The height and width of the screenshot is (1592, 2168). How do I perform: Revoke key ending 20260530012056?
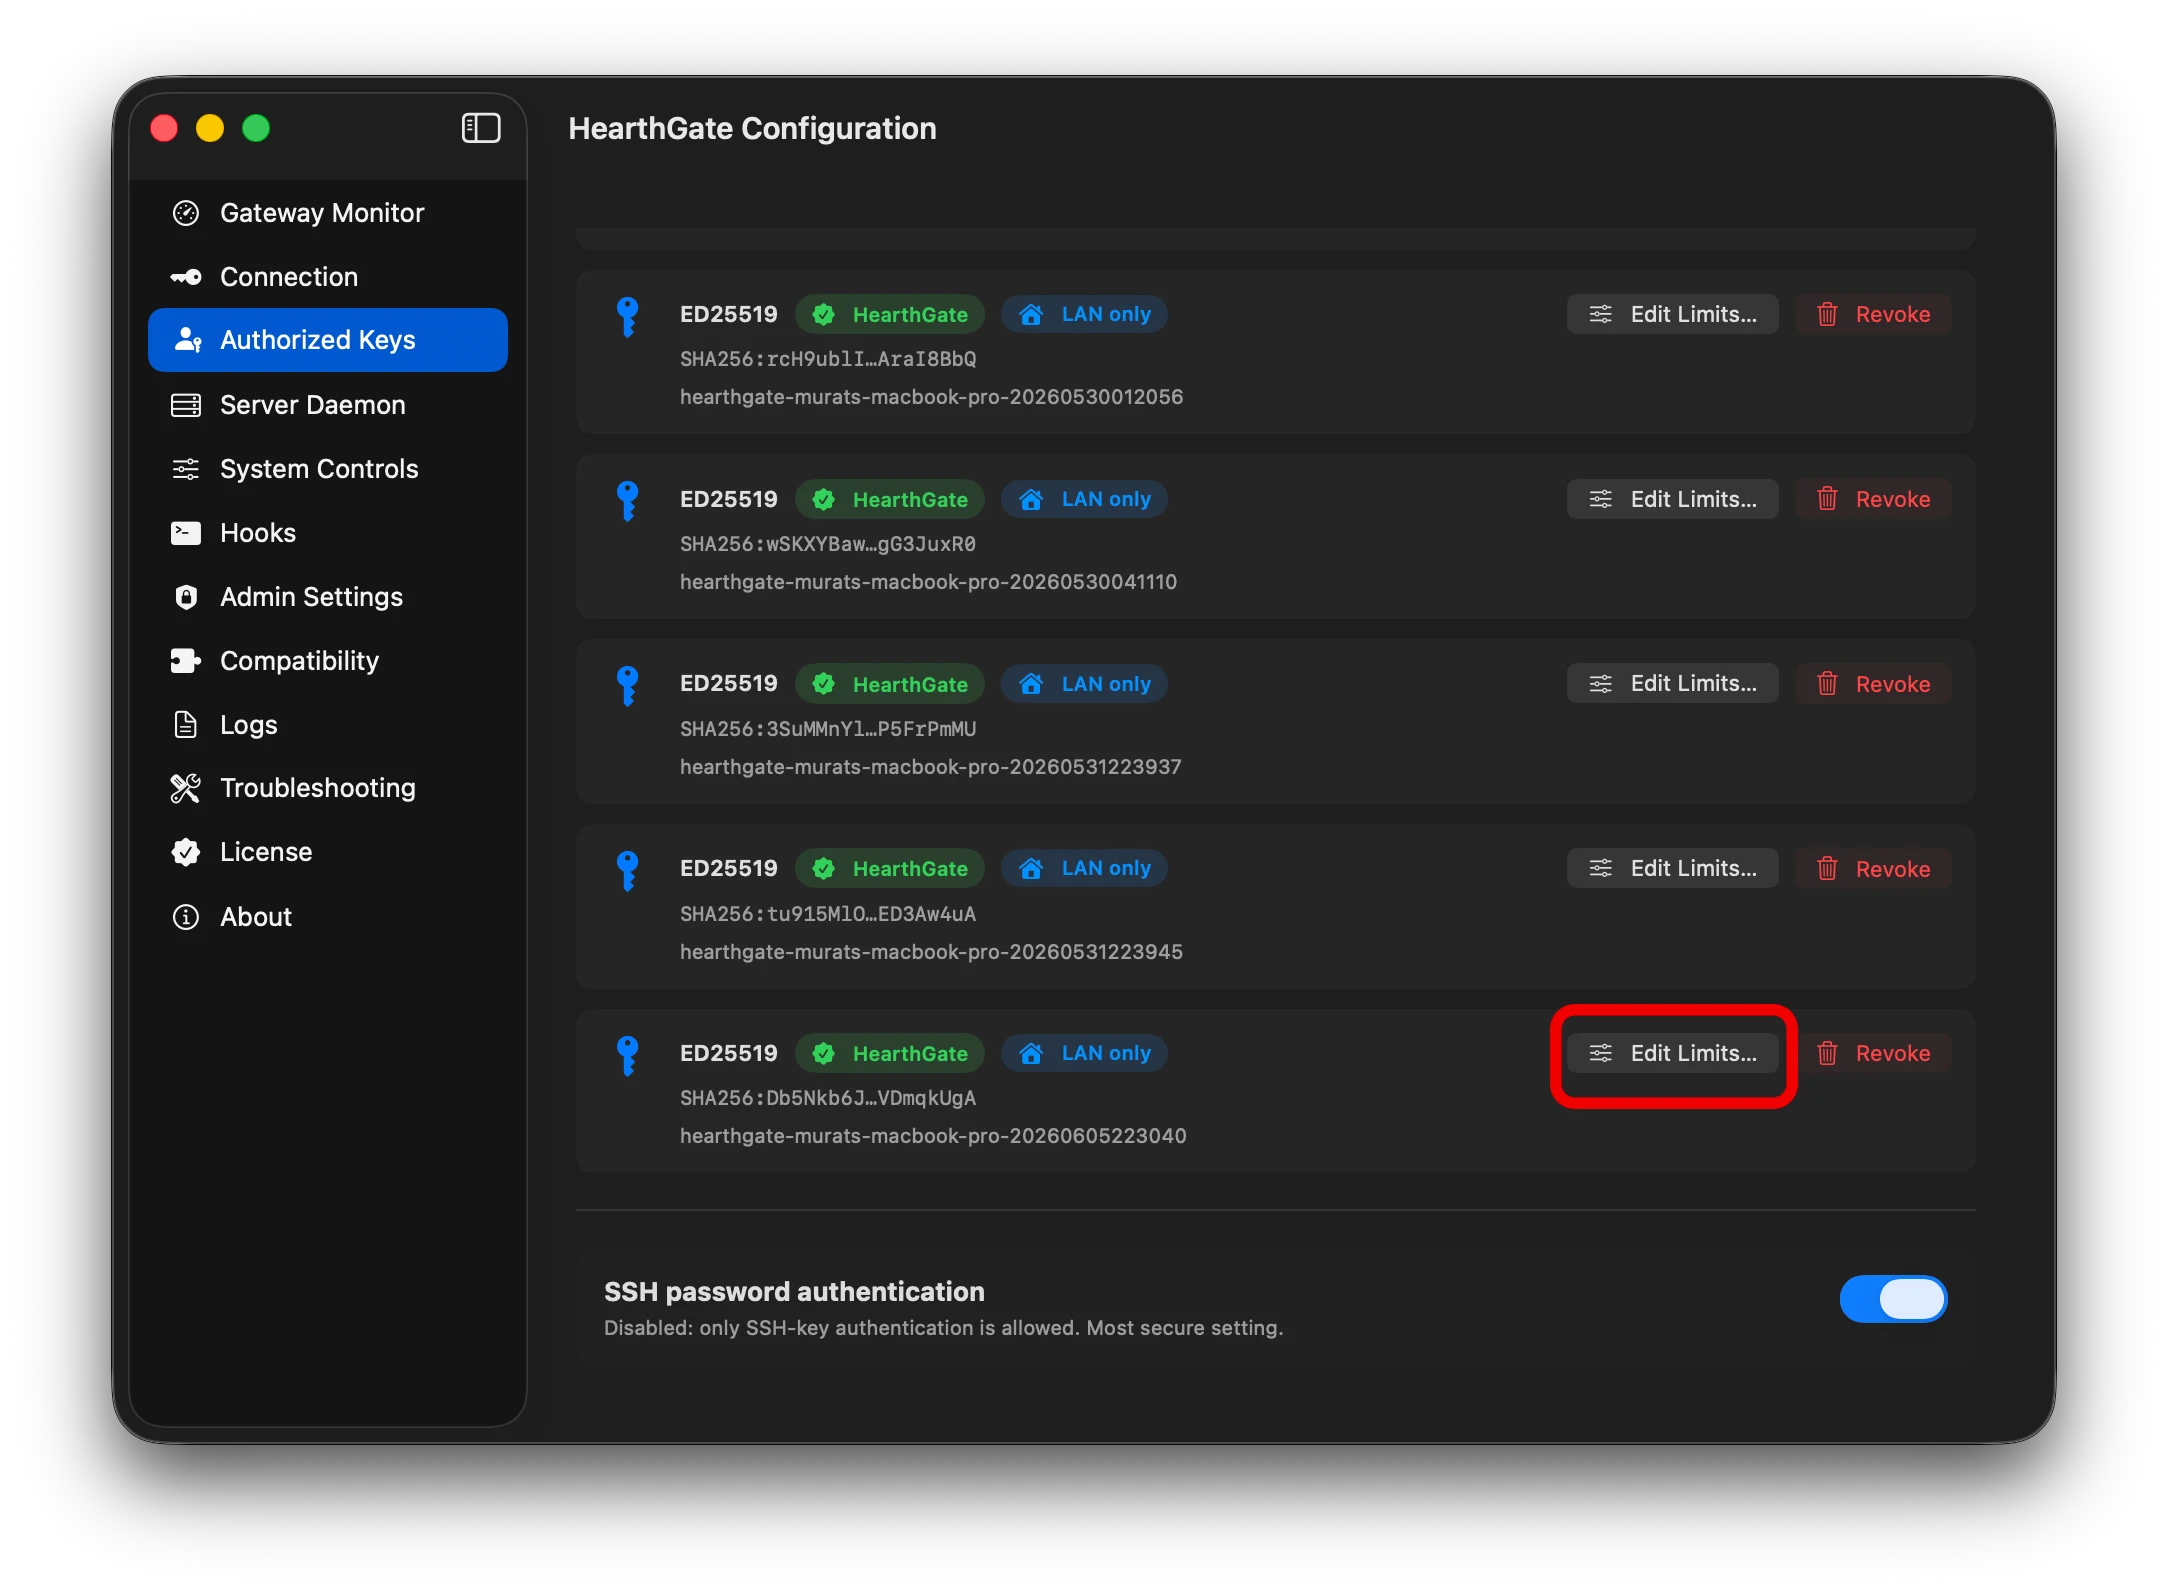click(x=1873, y=314)
